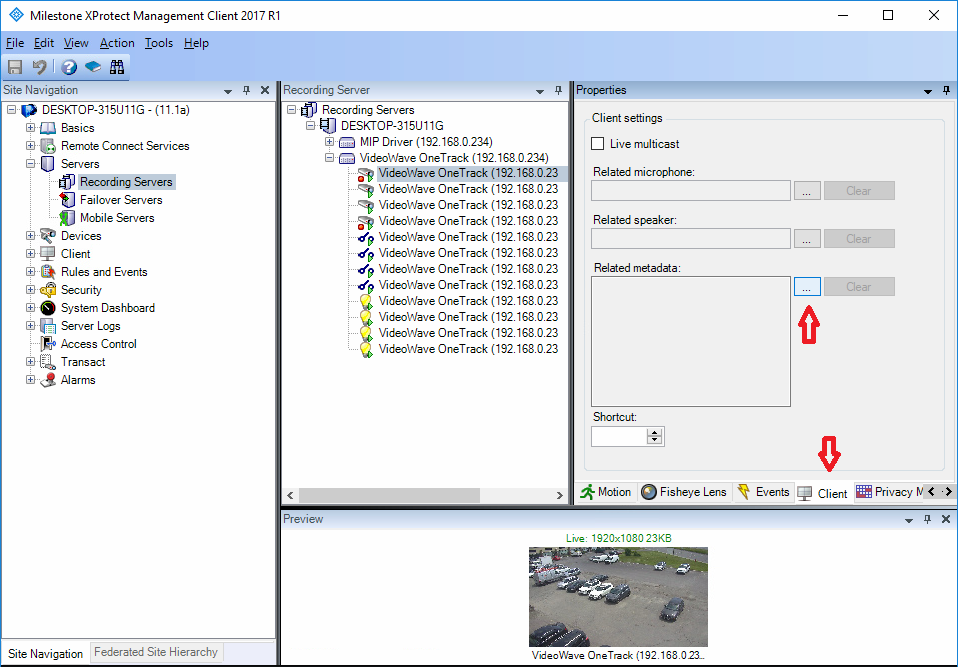Click the Related speaker browse (...) button

tap(807, 239)
